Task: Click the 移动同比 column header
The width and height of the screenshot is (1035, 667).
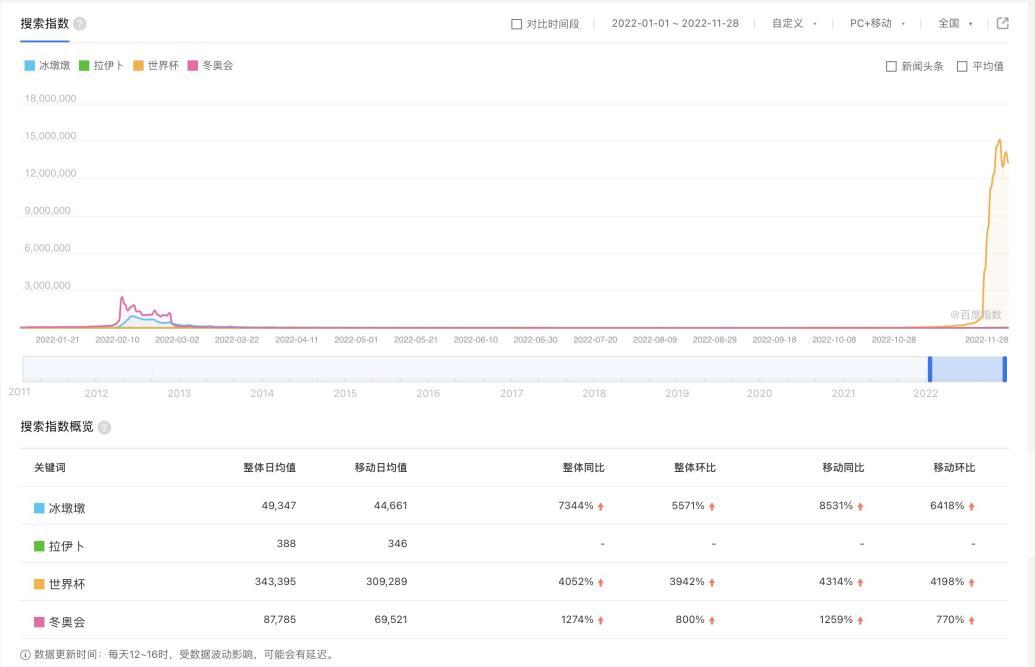Action: click(x=843, y=468)
